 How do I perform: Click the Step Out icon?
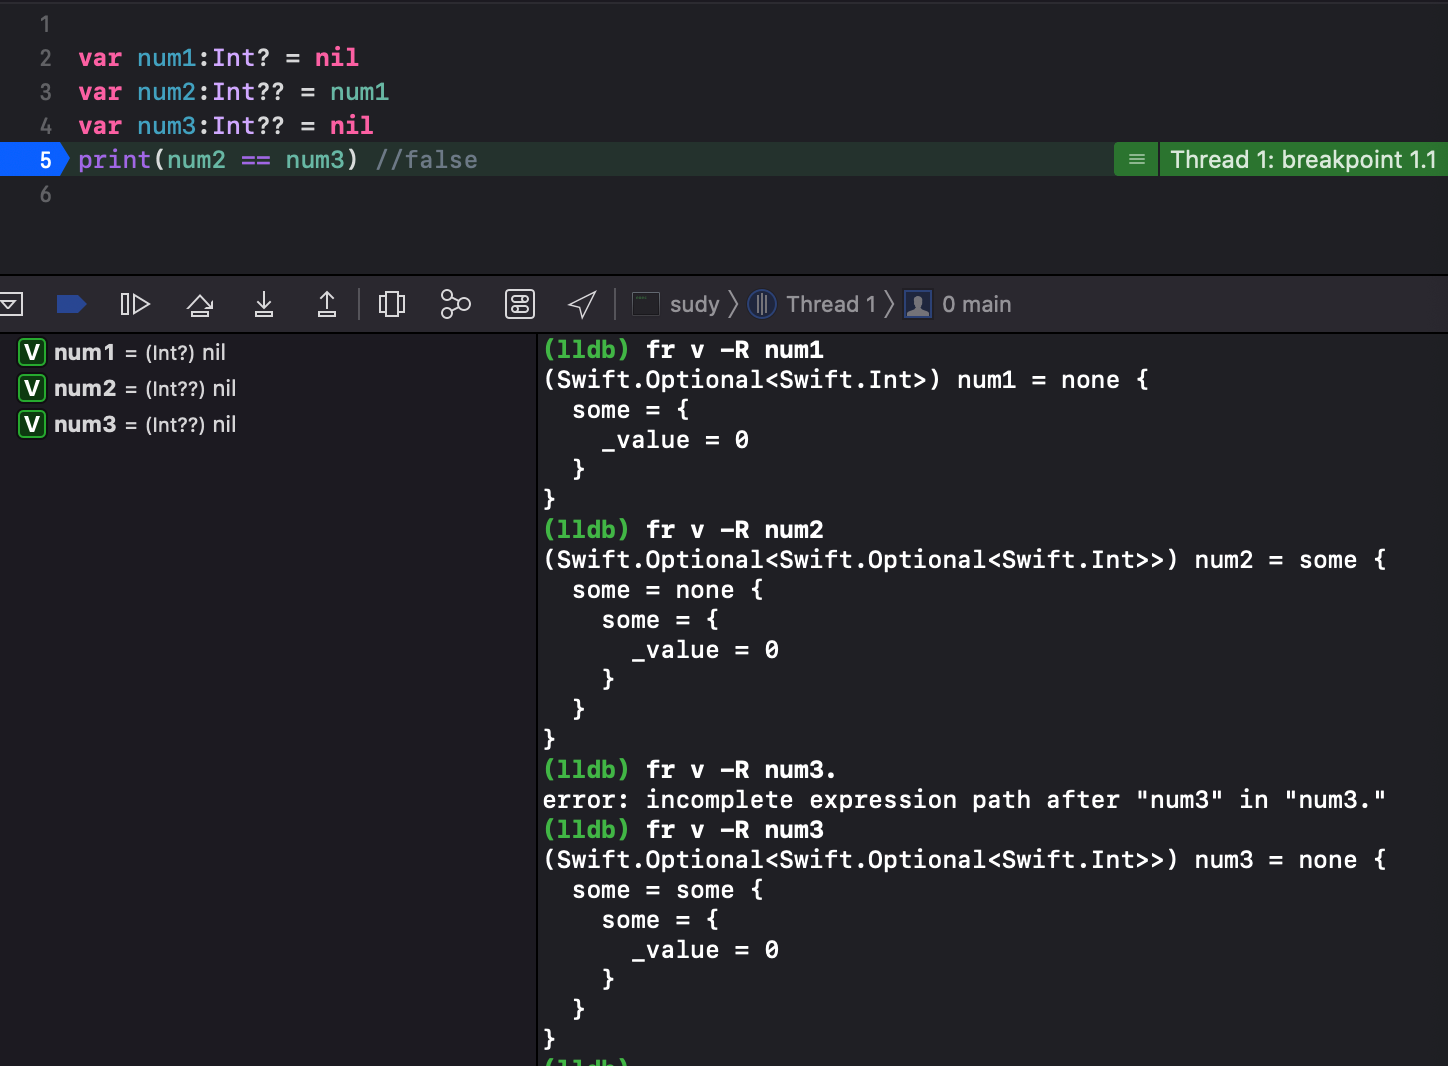(x=327, y=304)
